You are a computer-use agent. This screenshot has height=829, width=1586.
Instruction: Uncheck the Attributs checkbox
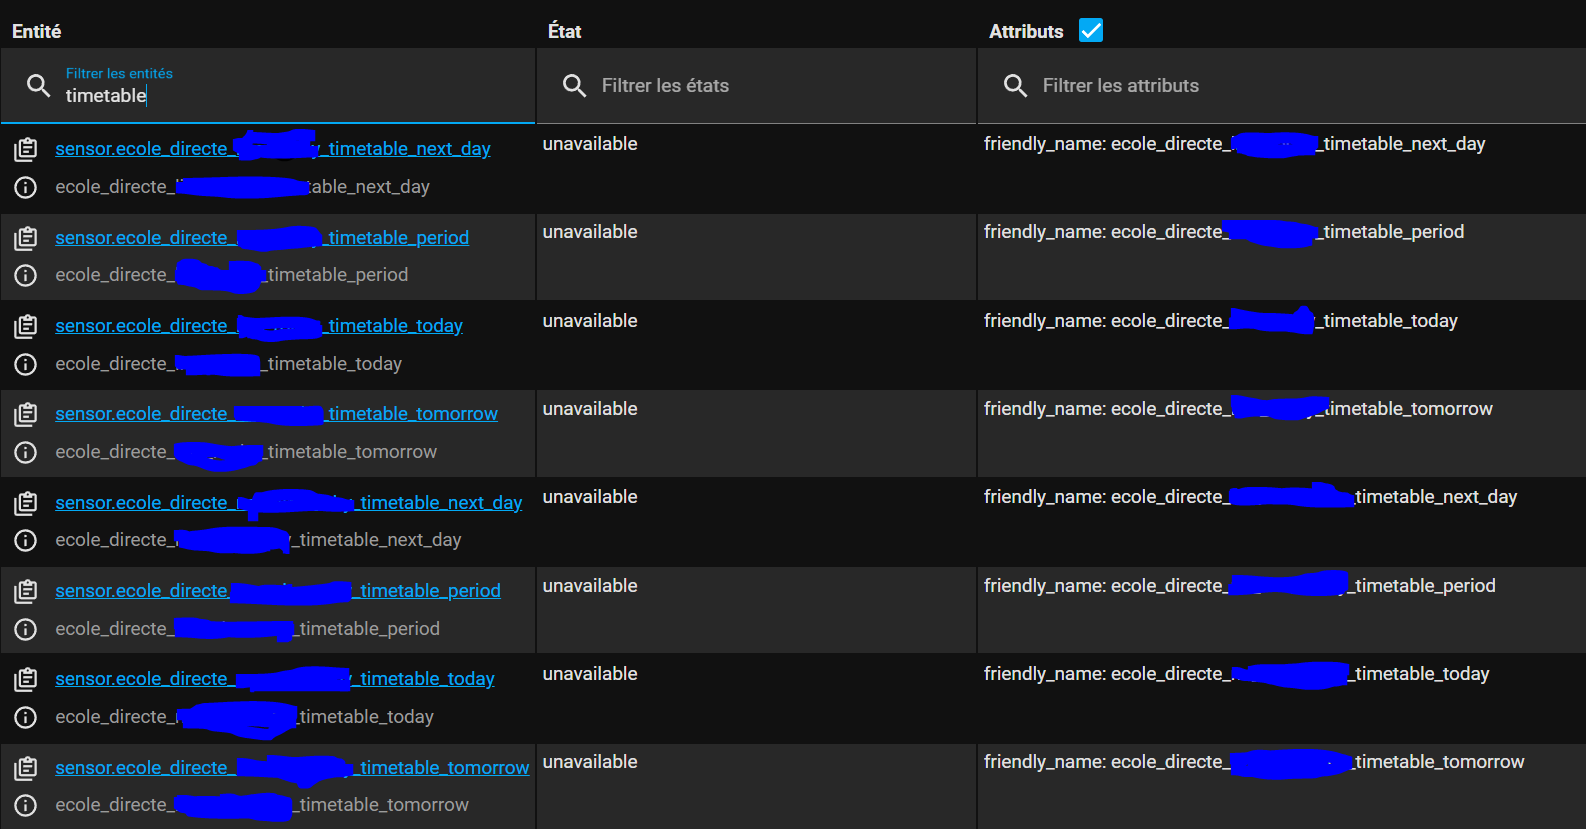[1091, 31]
